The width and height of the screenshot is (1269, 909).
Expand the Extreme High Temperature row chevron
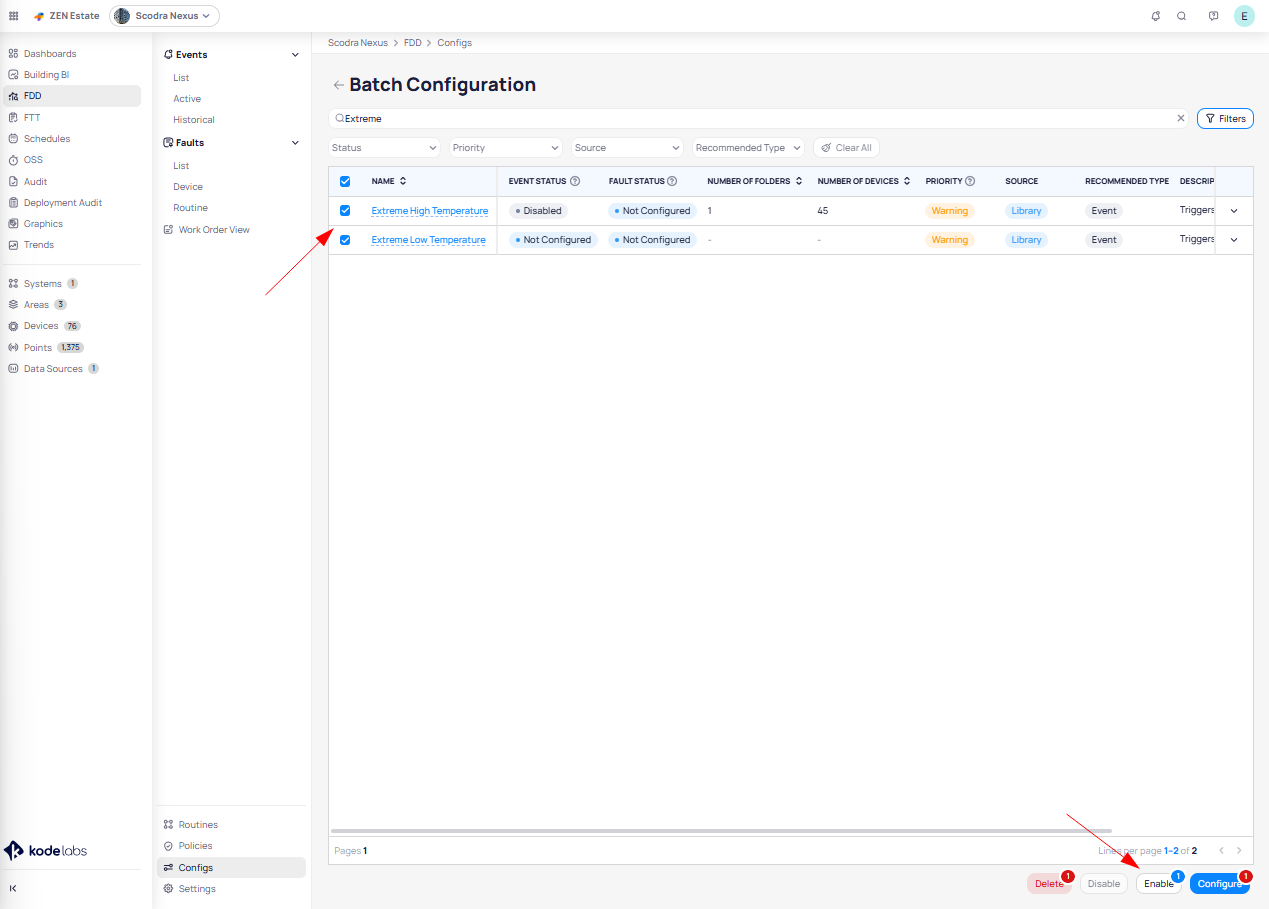[x=1233, y=211]
